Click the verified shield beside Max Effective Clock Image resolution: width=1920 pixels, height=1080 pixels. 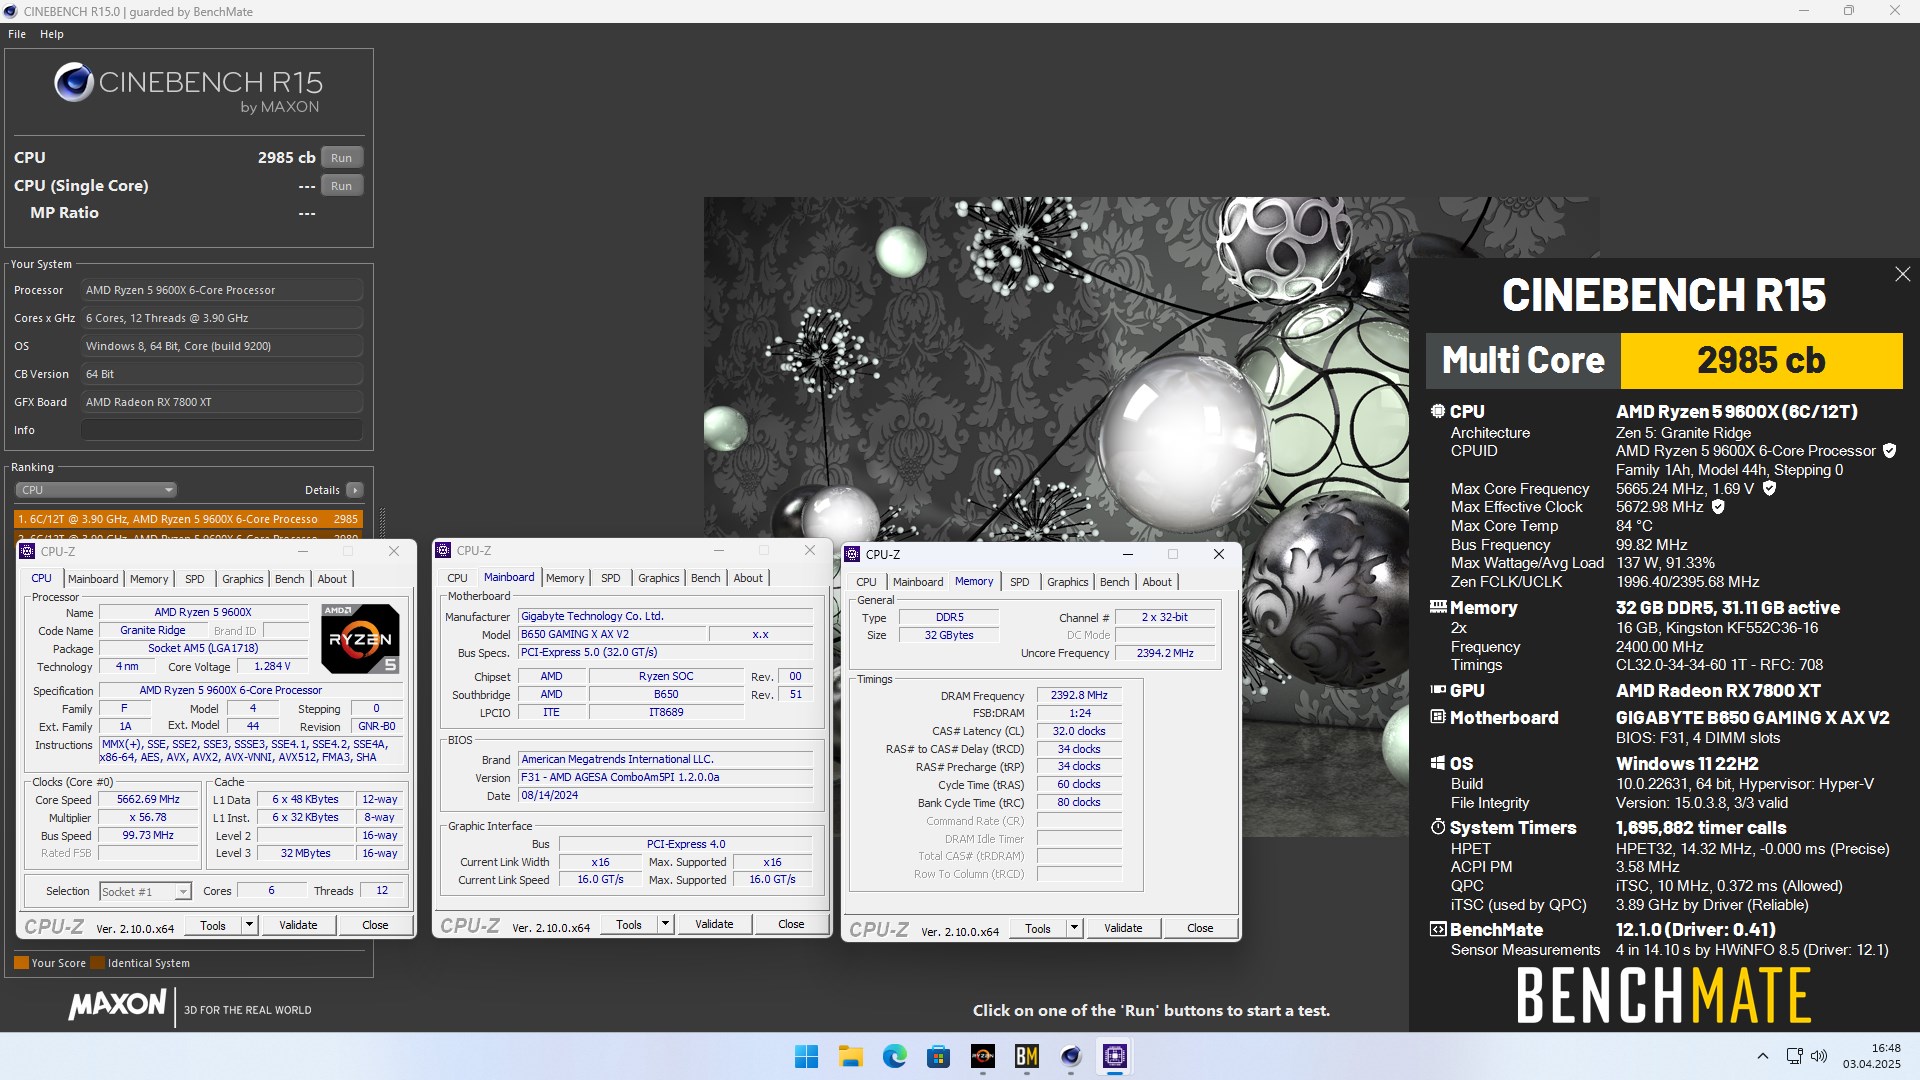[x=1718, y=507]
